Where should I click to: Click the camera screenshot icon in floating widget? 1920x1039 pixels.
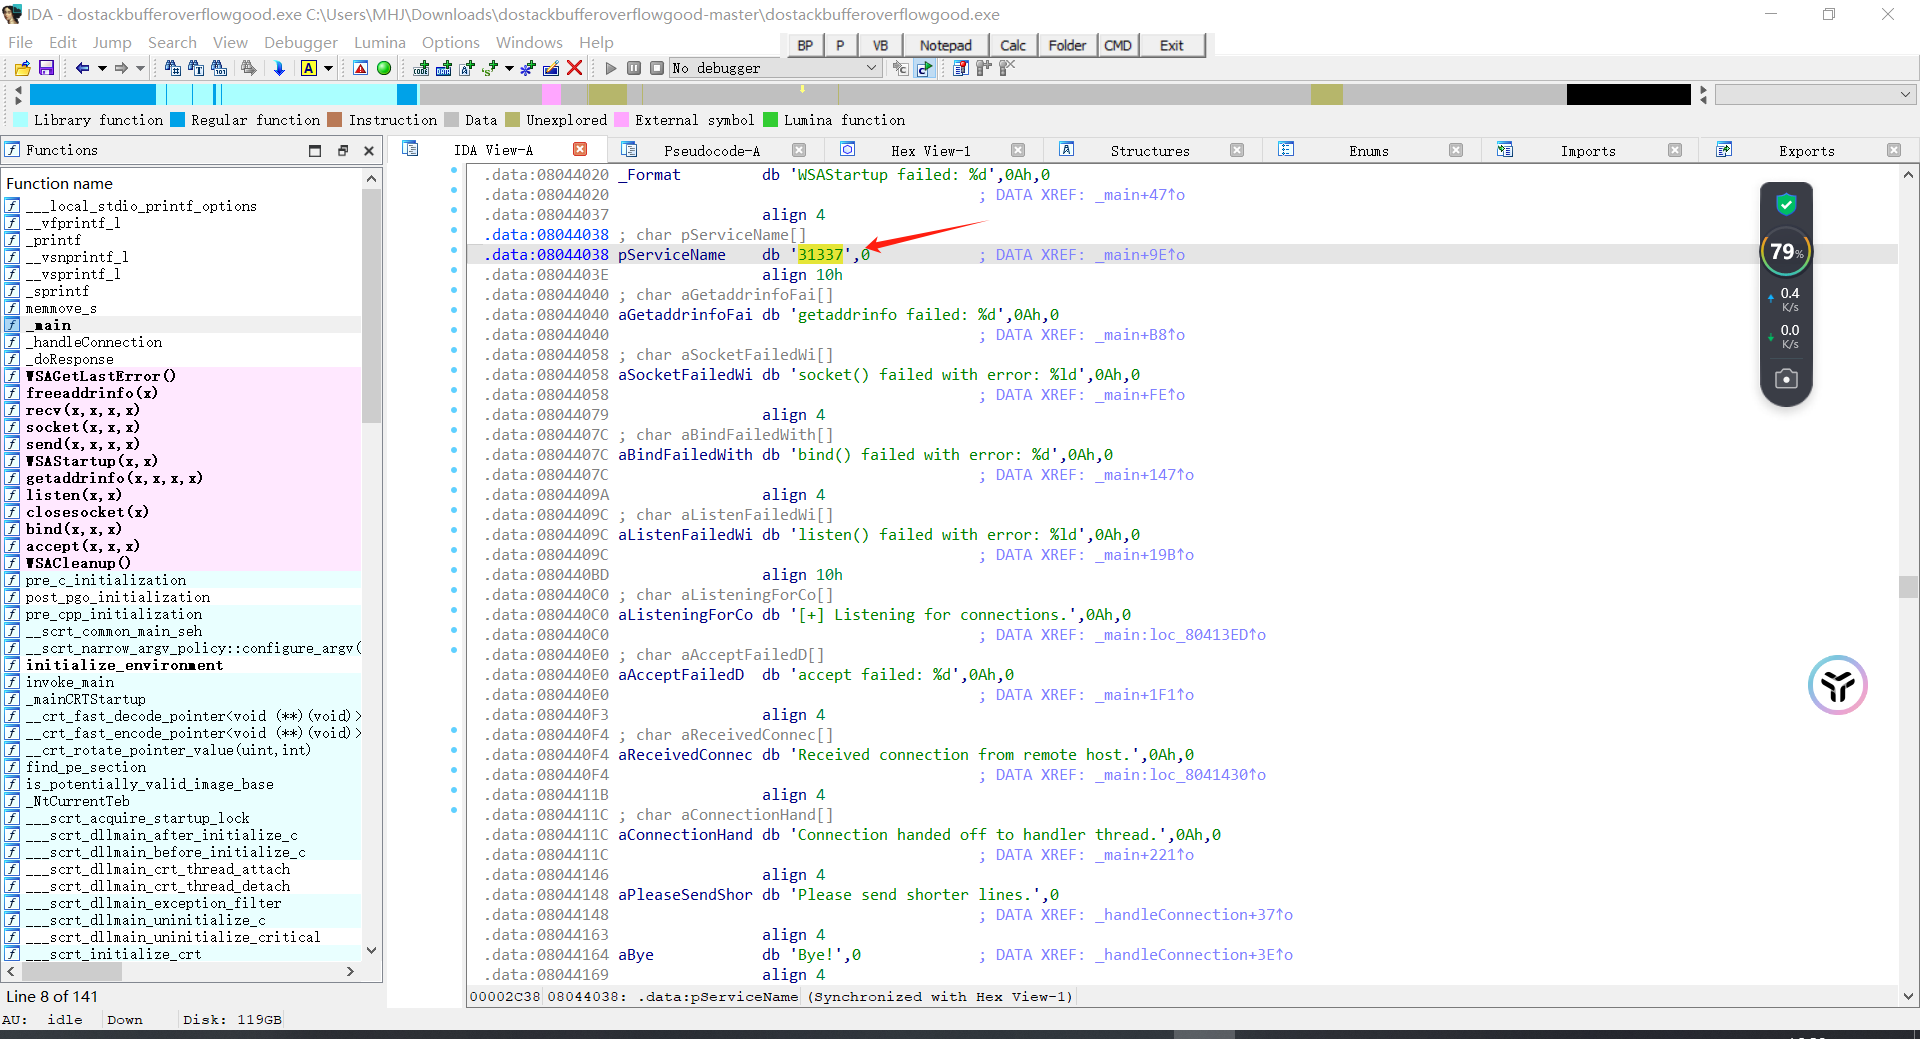(1786, 379)
